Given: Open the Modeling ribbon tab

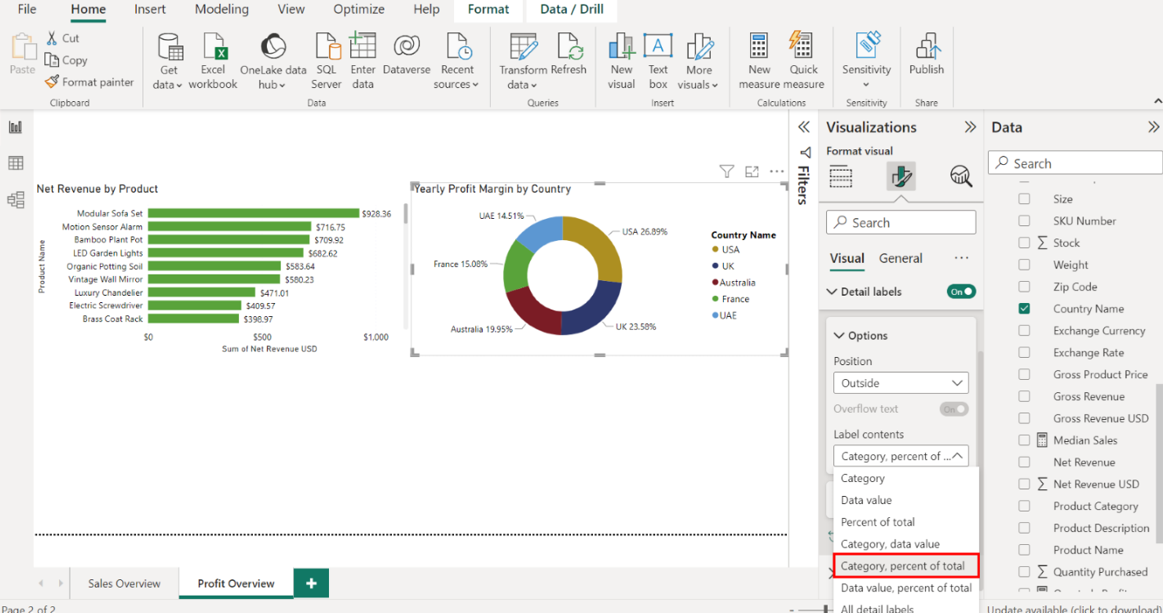Looking at the screenshot, I should (221, 10).
